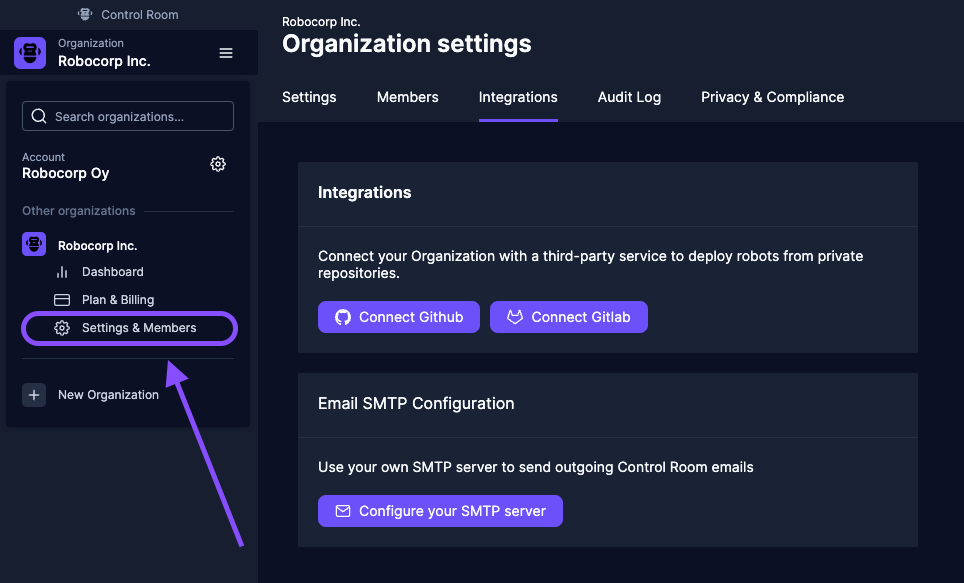Click the Dashboard bar chart icon
964x583 pixels.
tap(62, 272)
